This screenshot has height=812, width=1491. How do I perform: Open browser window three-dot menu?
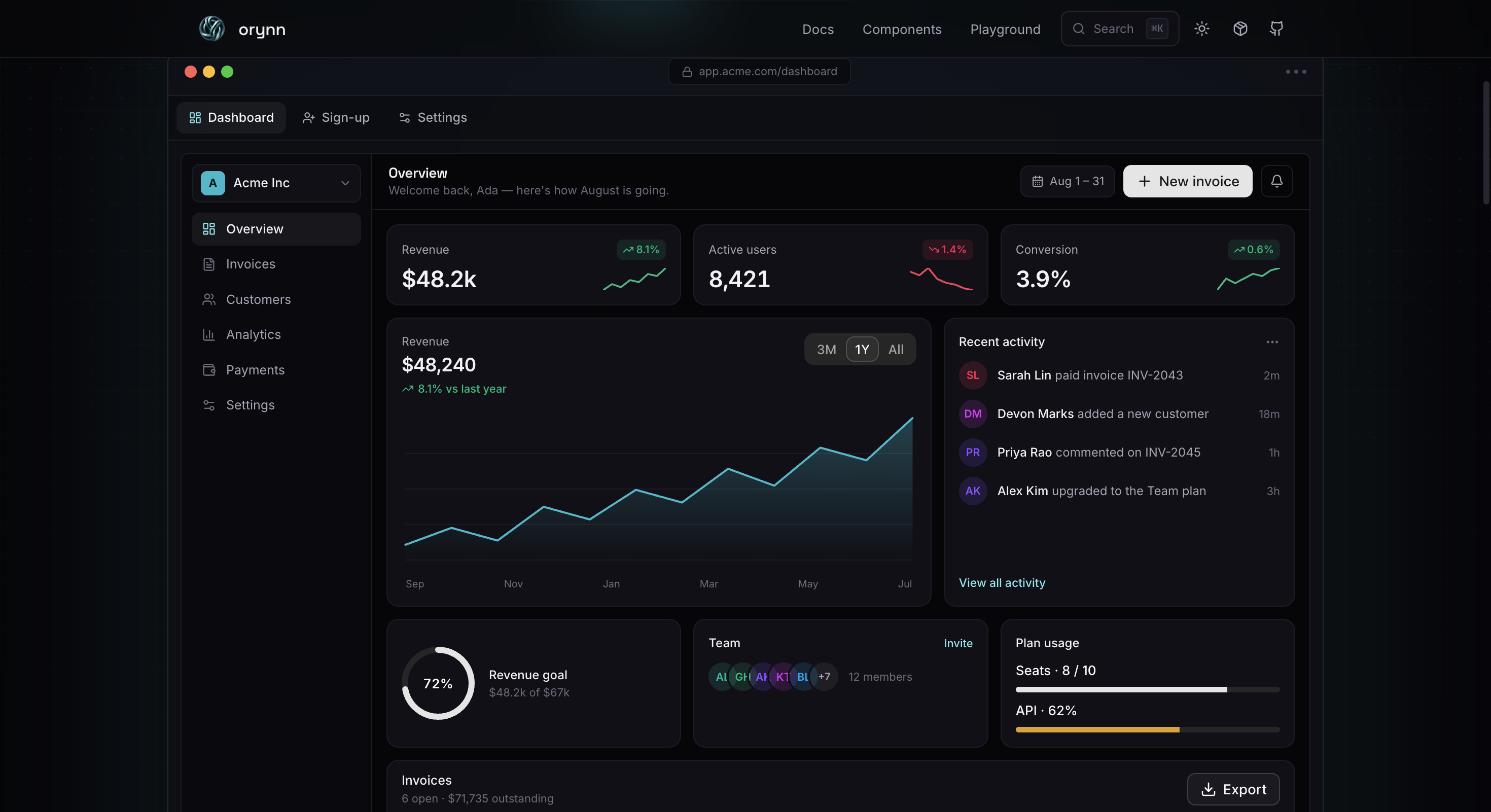point(1296,72)
